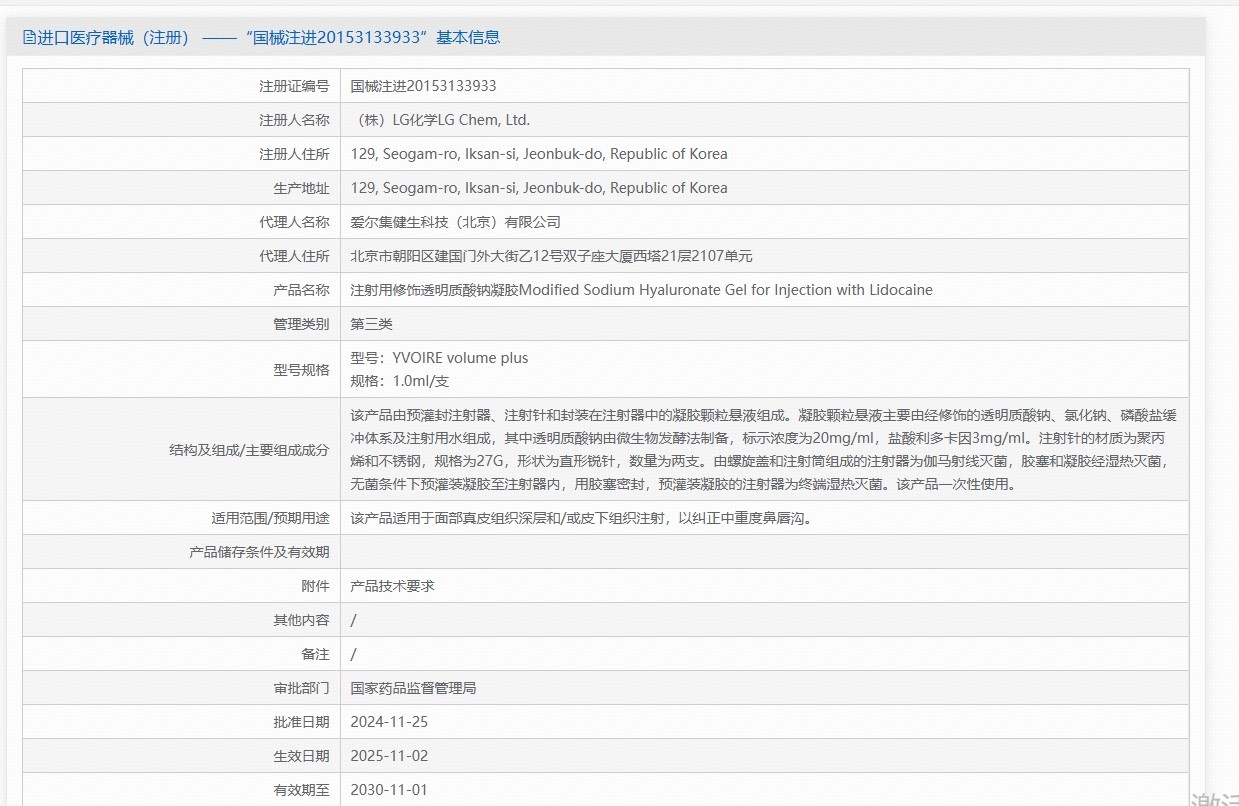The image size is (1239, 806).
Task: Click the 生产地址 address value
Action: coord(539,188)
